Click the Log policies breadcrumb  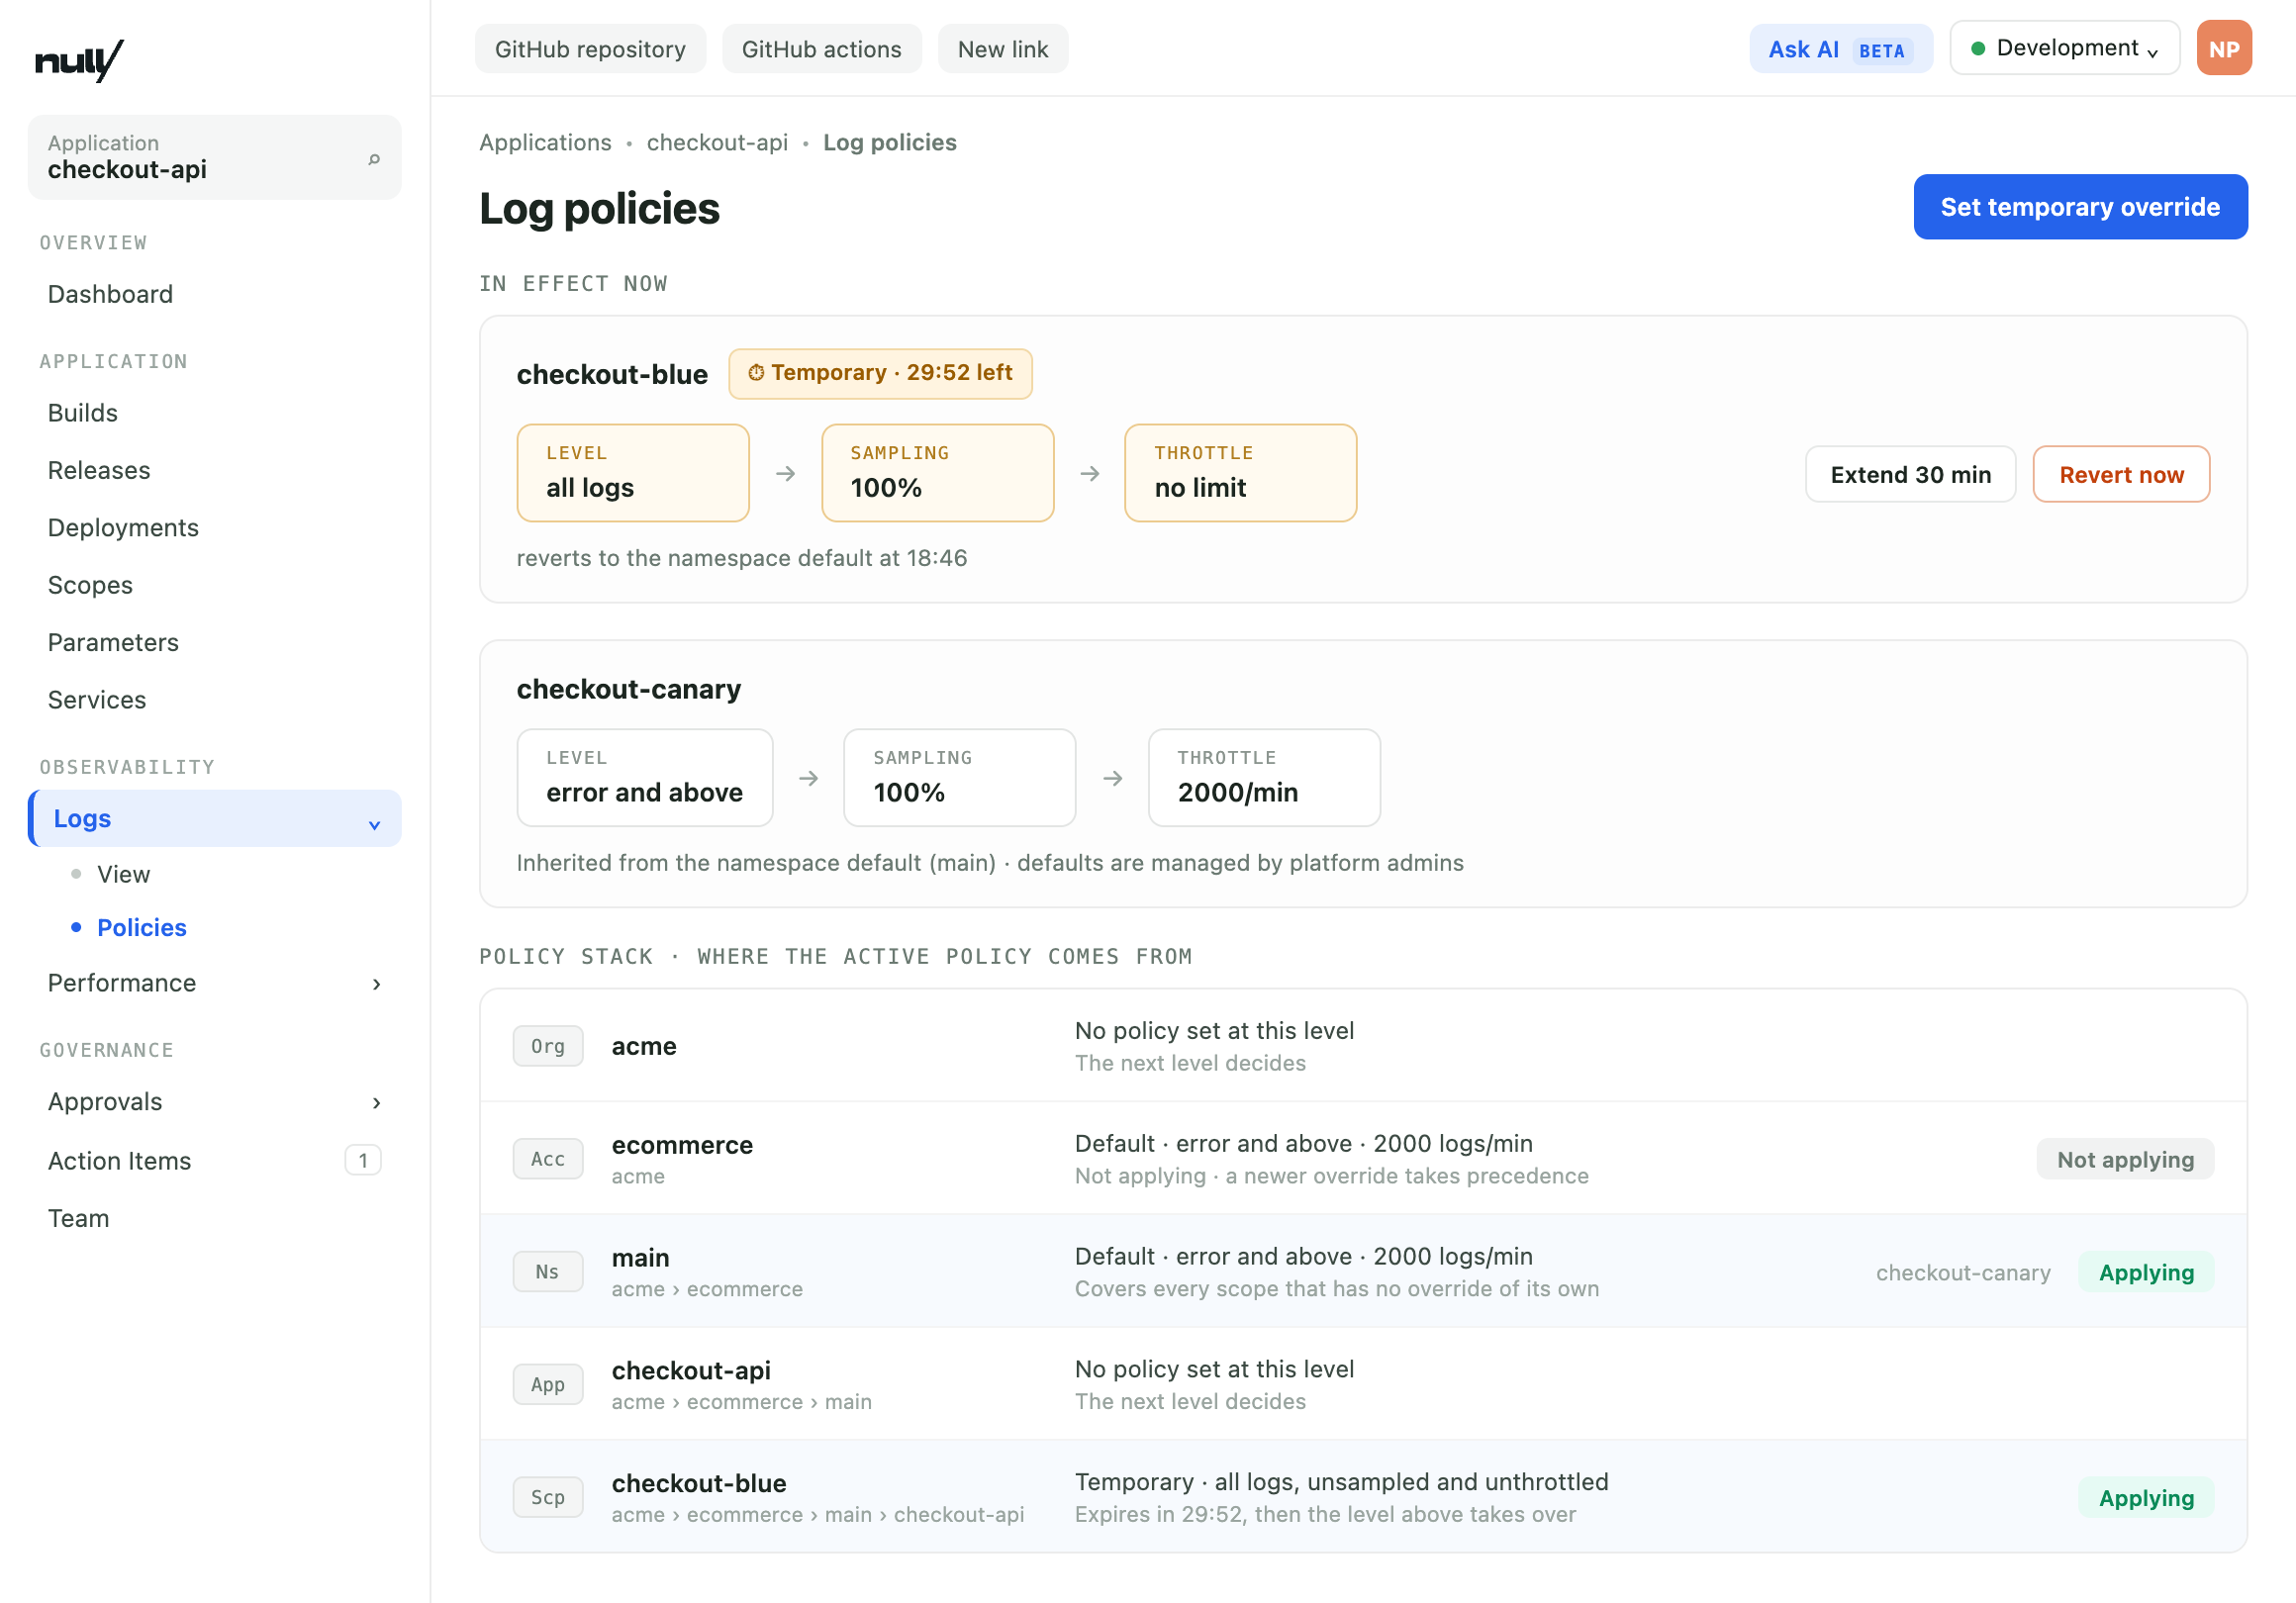889,142
